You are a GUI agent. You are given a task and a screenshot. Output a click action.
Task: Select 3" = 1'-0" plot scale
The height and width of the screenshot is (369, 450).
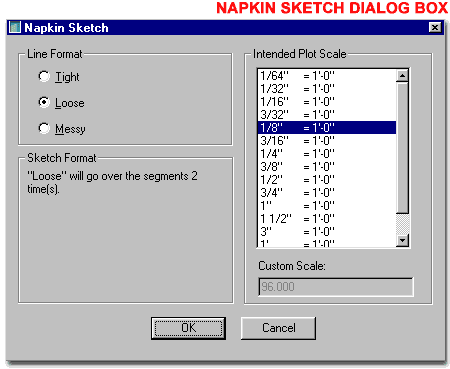(327, 231)
